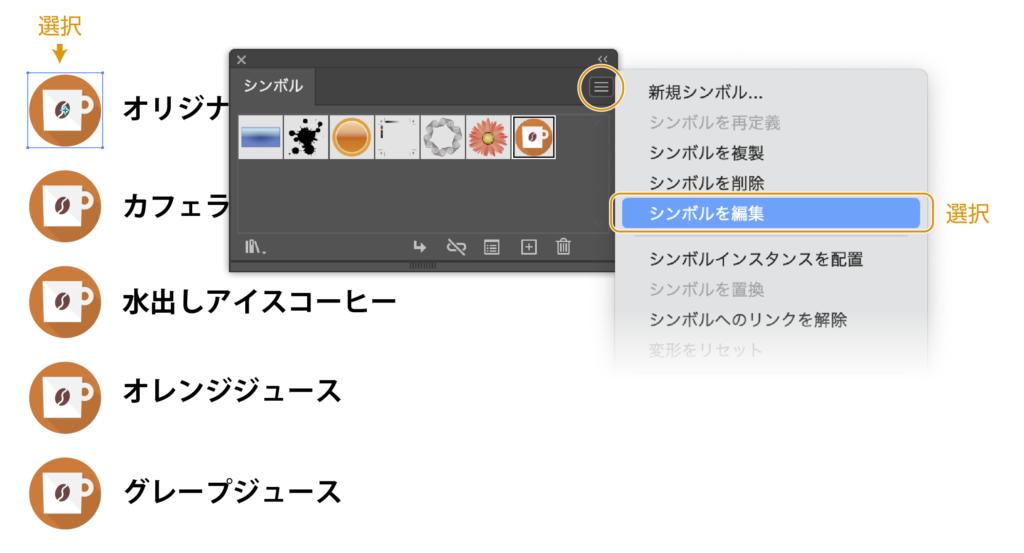1024x553 pixels.
Task: Choose シンボルを編集 menu item
Action: click(771, 213)
